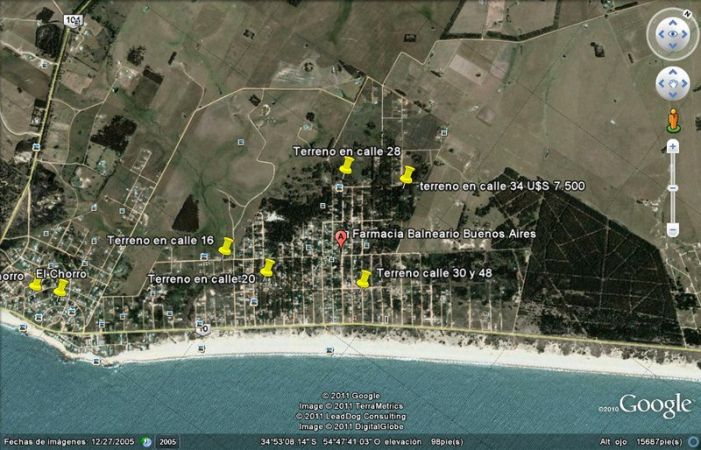This screenshot has width=701, height=450.
Task: Tilt view up with Look joystick arrow
Action: coord(673,21)
